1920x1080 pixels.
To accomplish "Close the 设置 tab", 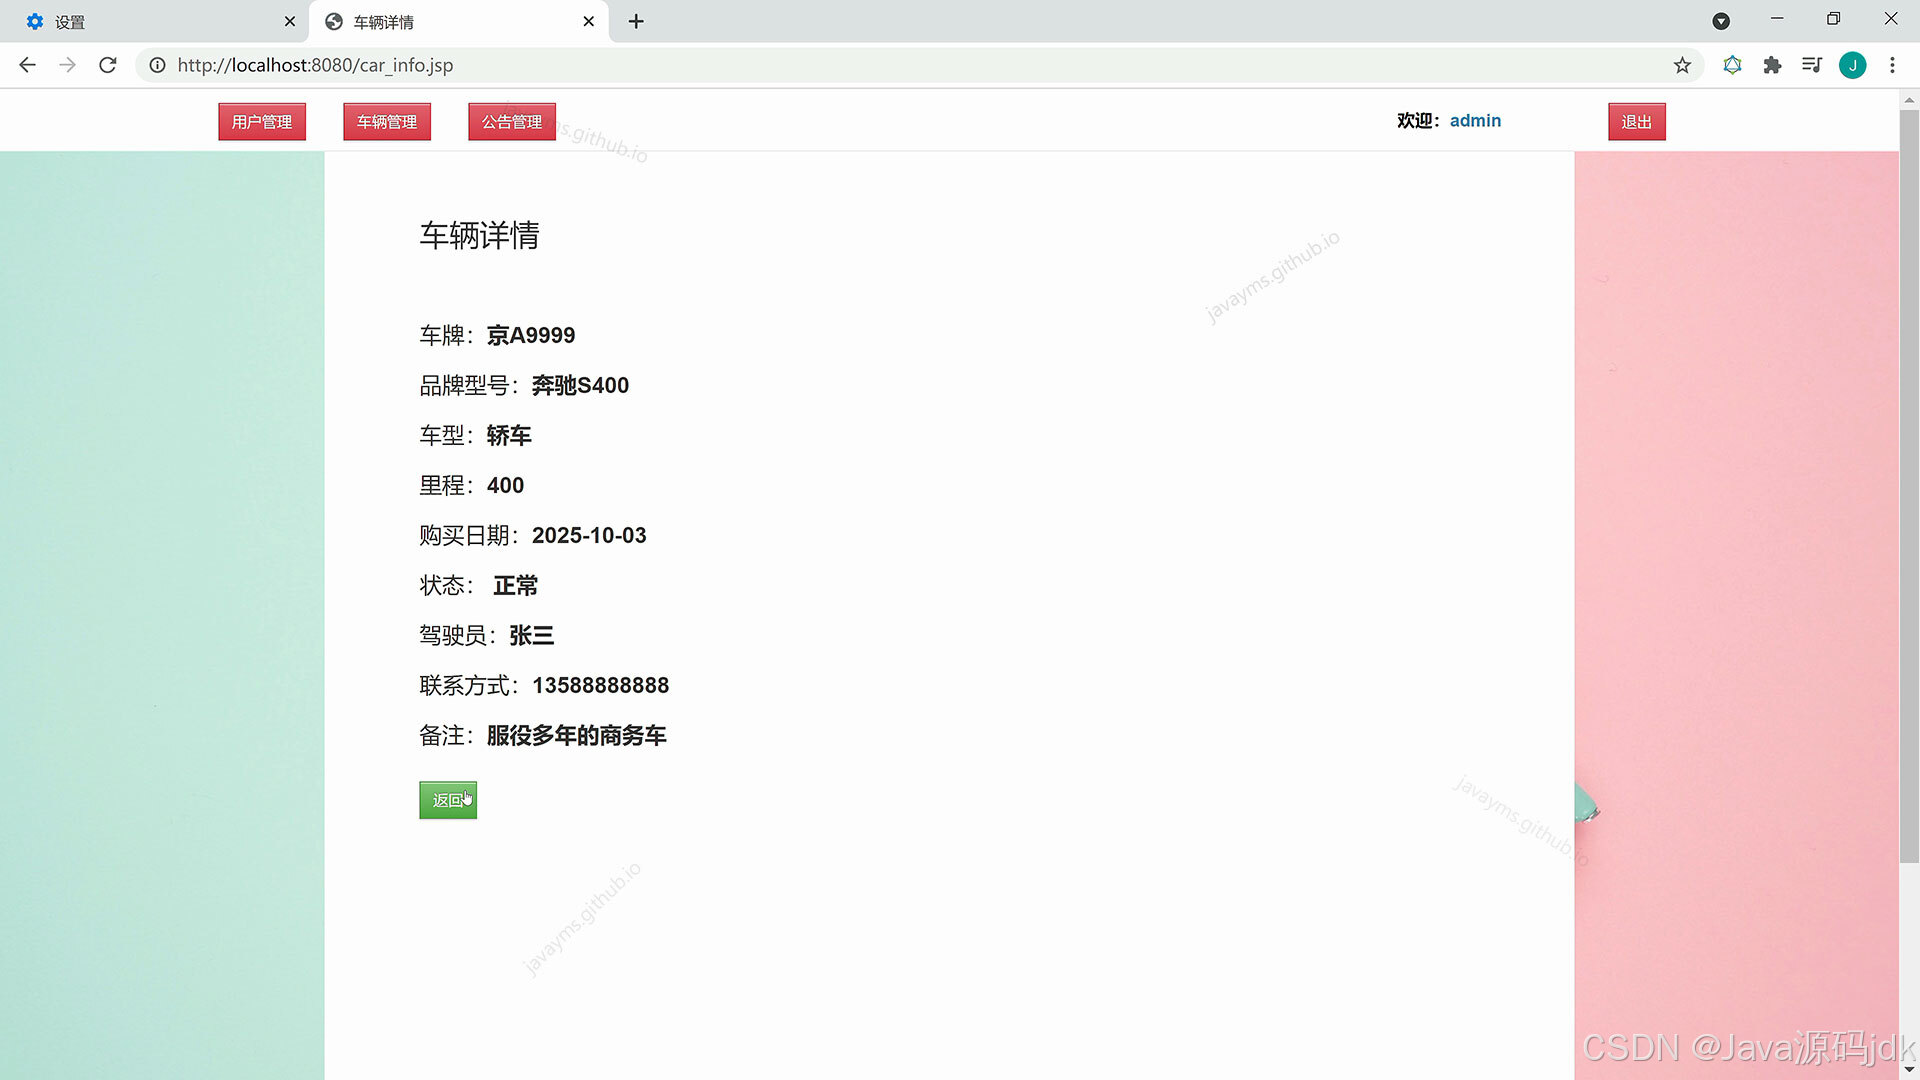I will [x=290, y=21].
